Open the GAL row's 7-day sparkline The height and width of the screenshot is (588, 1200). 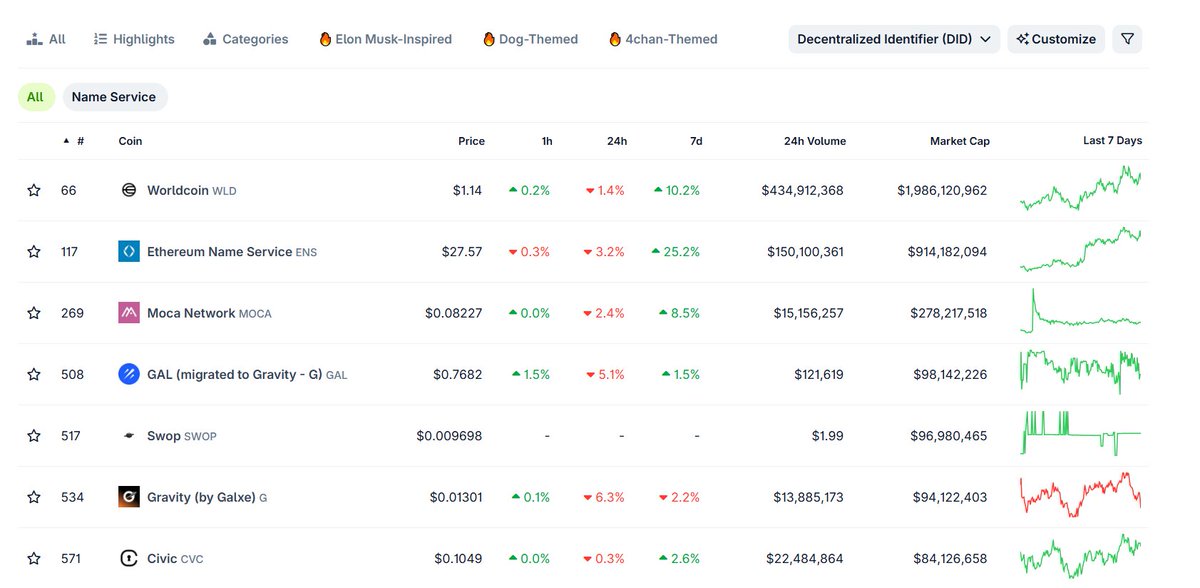pyautogui.click(x=1080, y=371)
